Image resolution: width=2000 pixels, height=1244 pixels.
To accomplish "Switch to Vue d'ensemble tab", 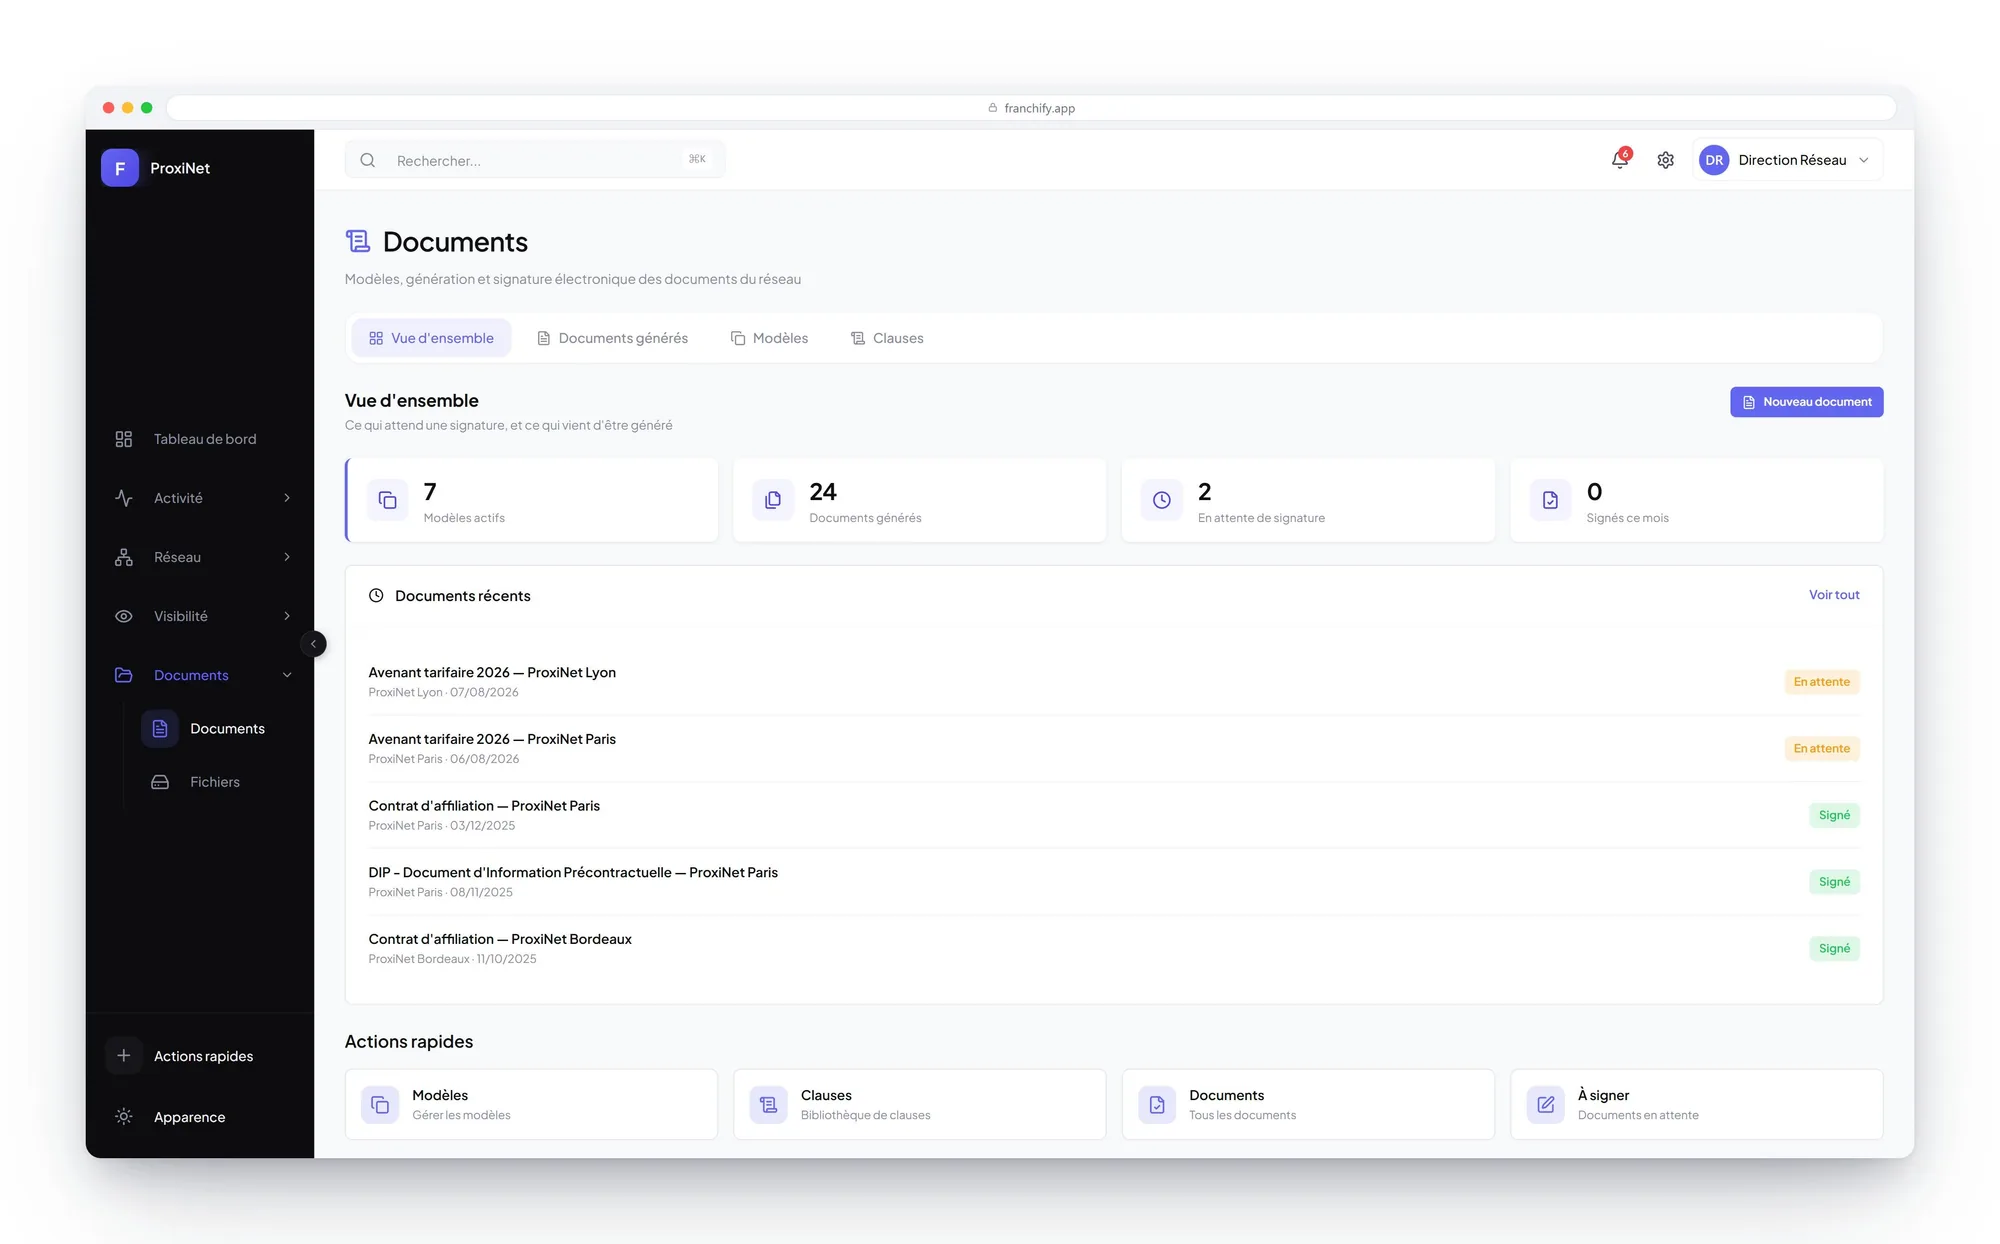I will [431, 338].
